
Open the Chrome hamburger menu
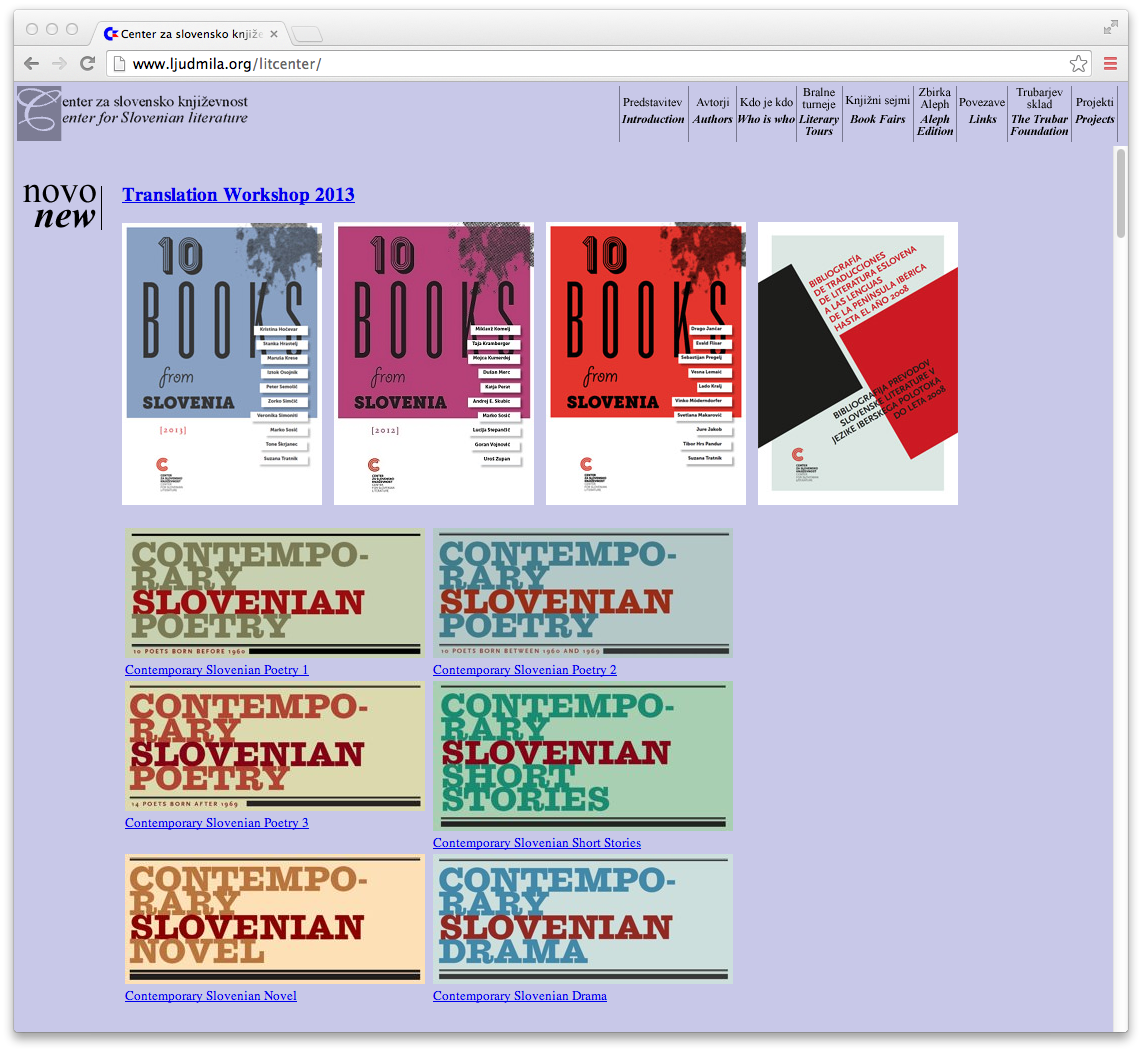coord(1110,64)
